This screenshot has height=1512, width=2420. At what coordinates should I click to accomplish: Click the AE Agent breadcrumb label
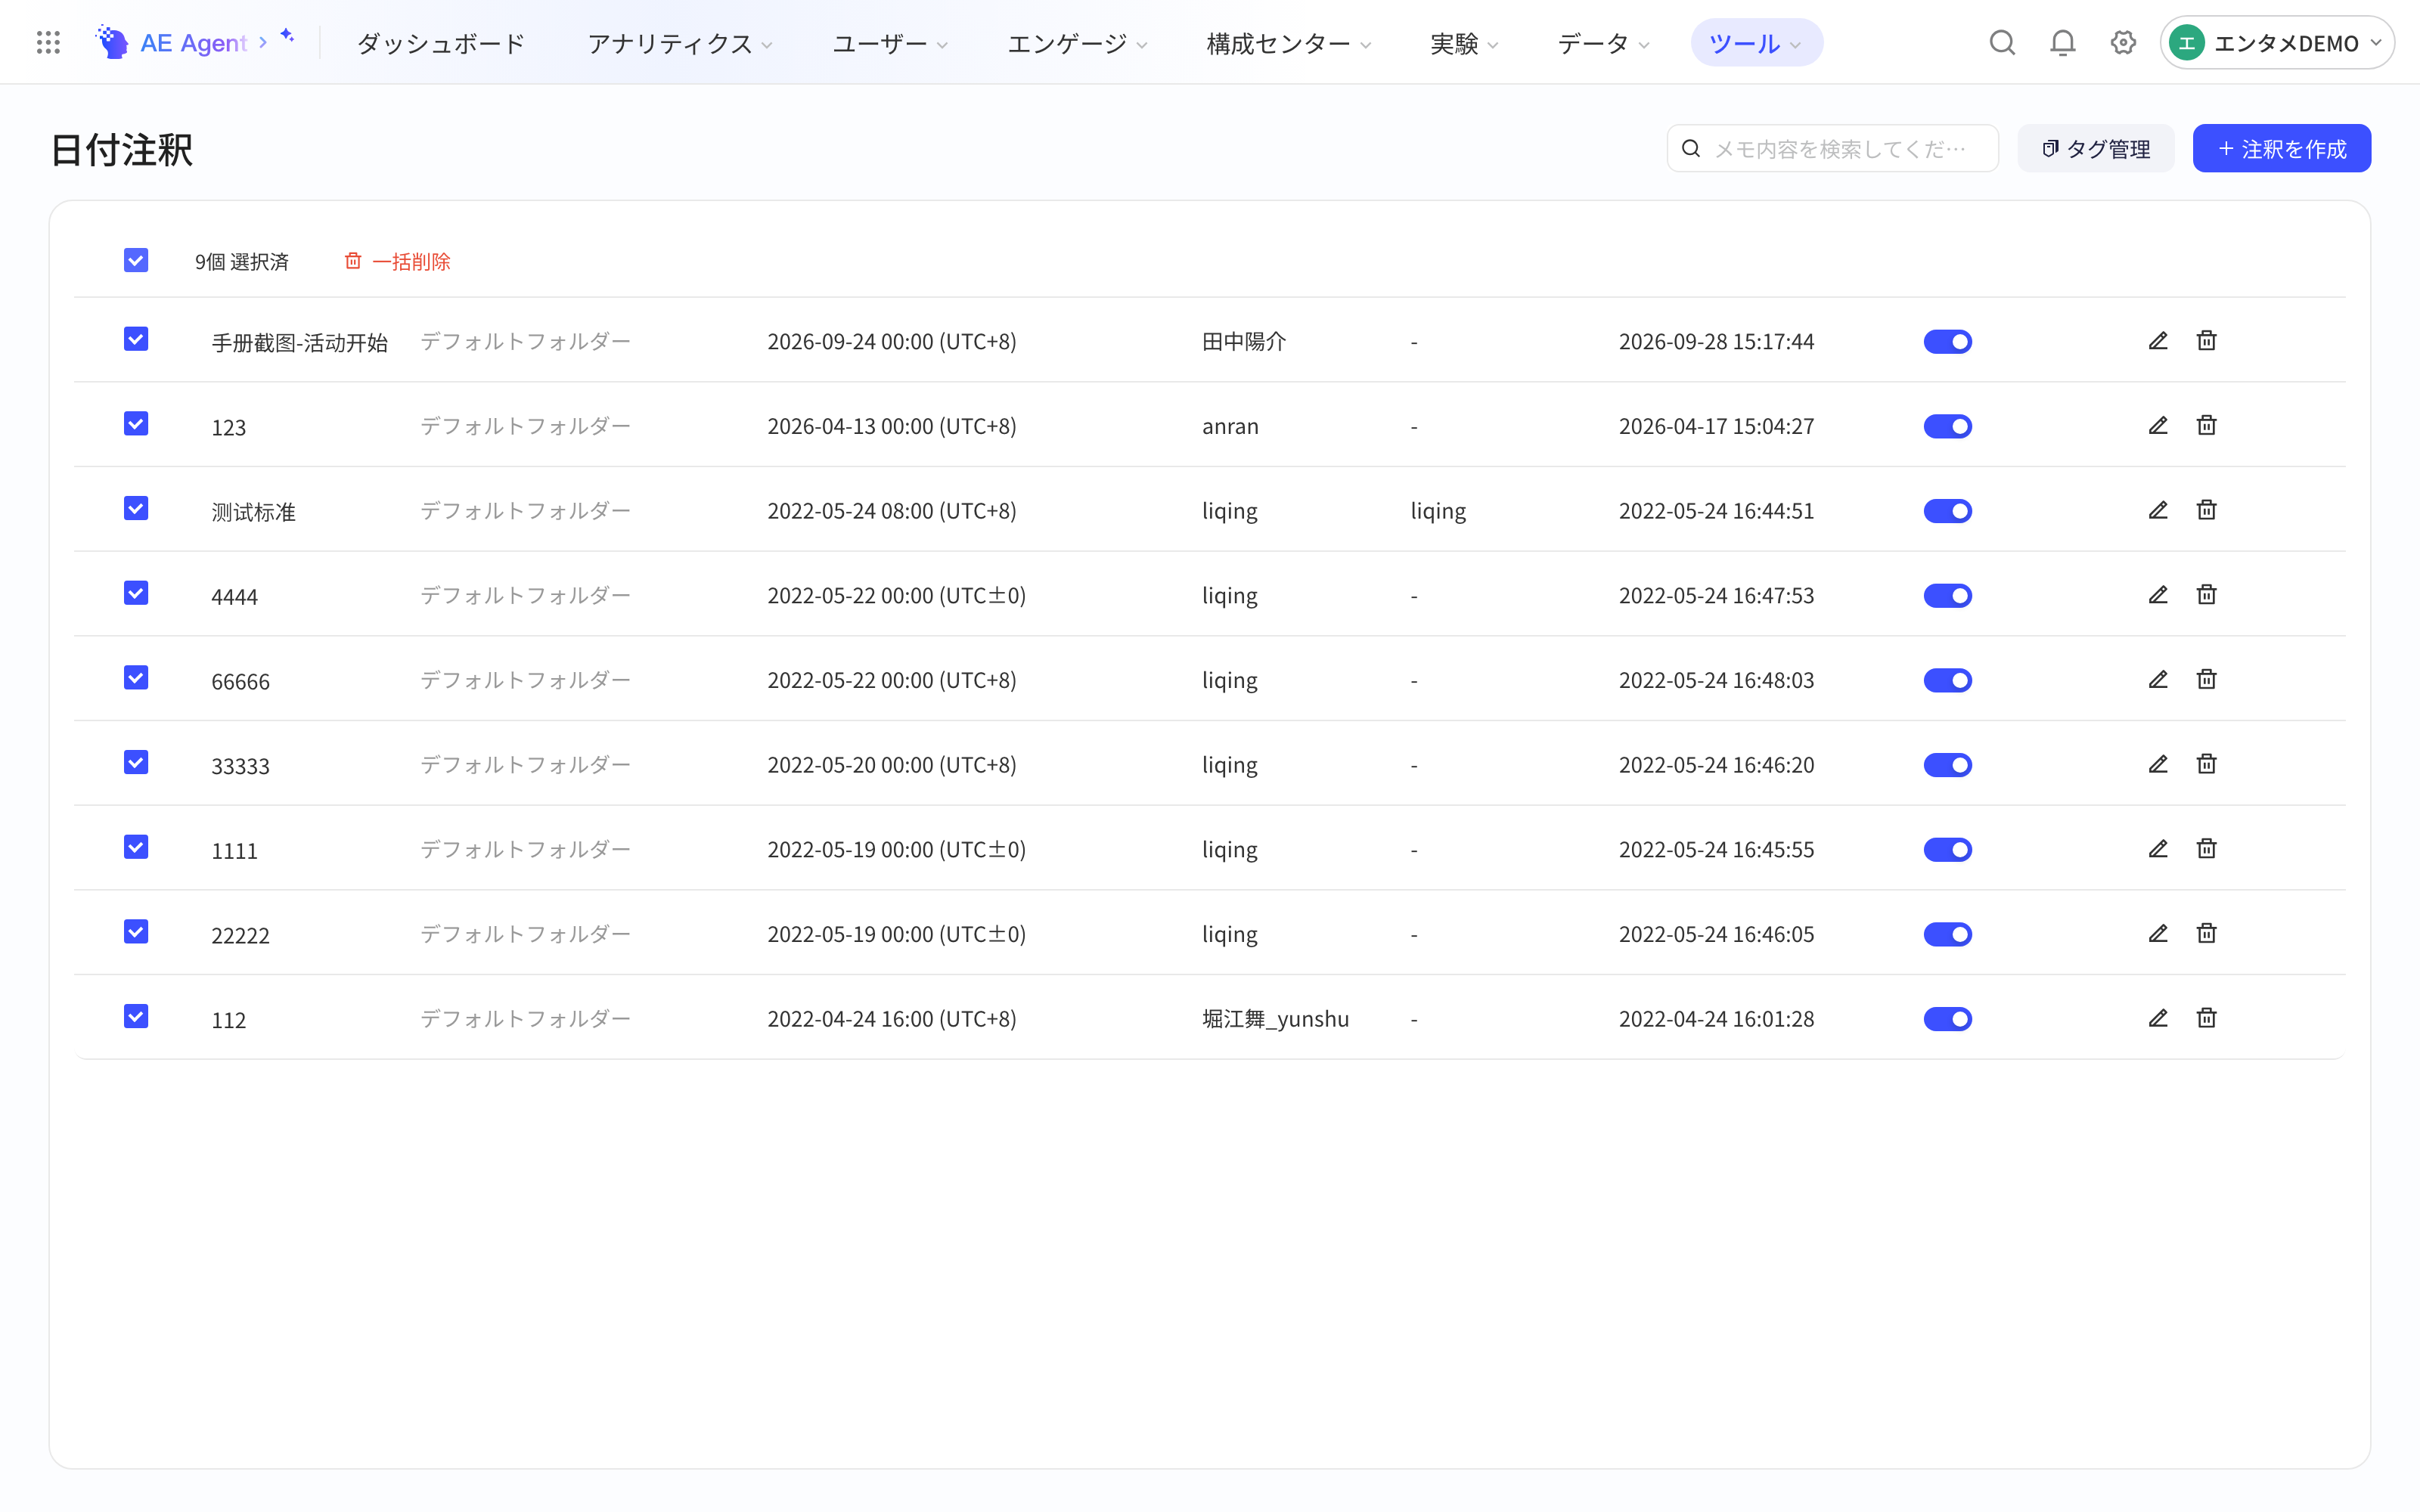193,43
